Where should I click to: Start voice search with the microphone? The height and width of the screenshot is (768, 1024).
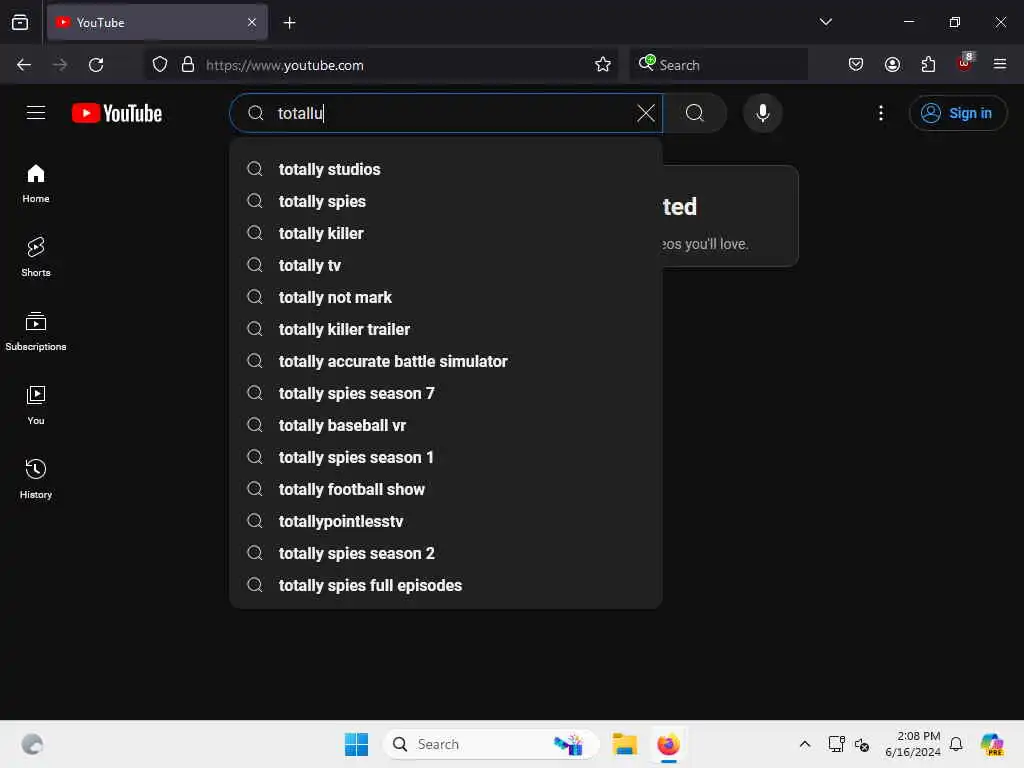click(x=762, y=113)
